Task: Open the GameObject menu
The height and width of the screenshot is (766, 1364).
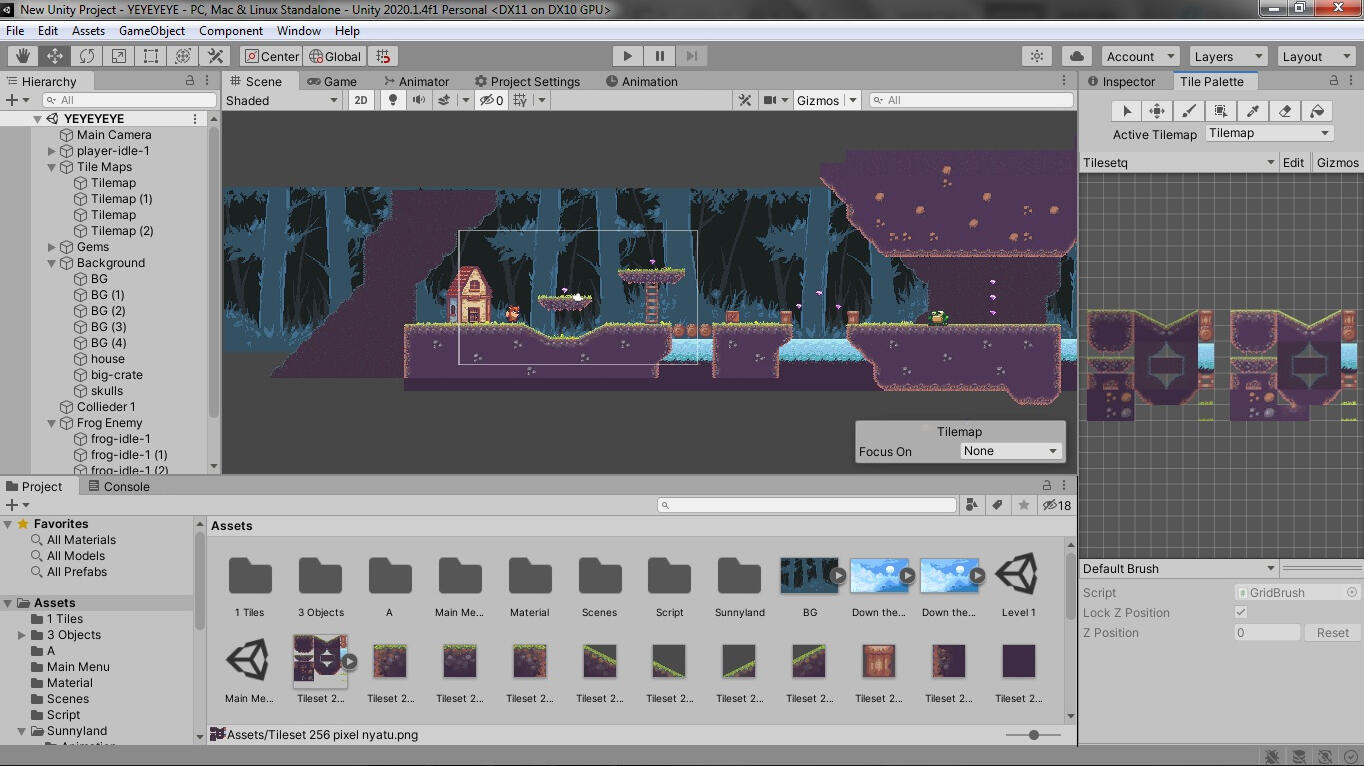Action: (152, 31)
